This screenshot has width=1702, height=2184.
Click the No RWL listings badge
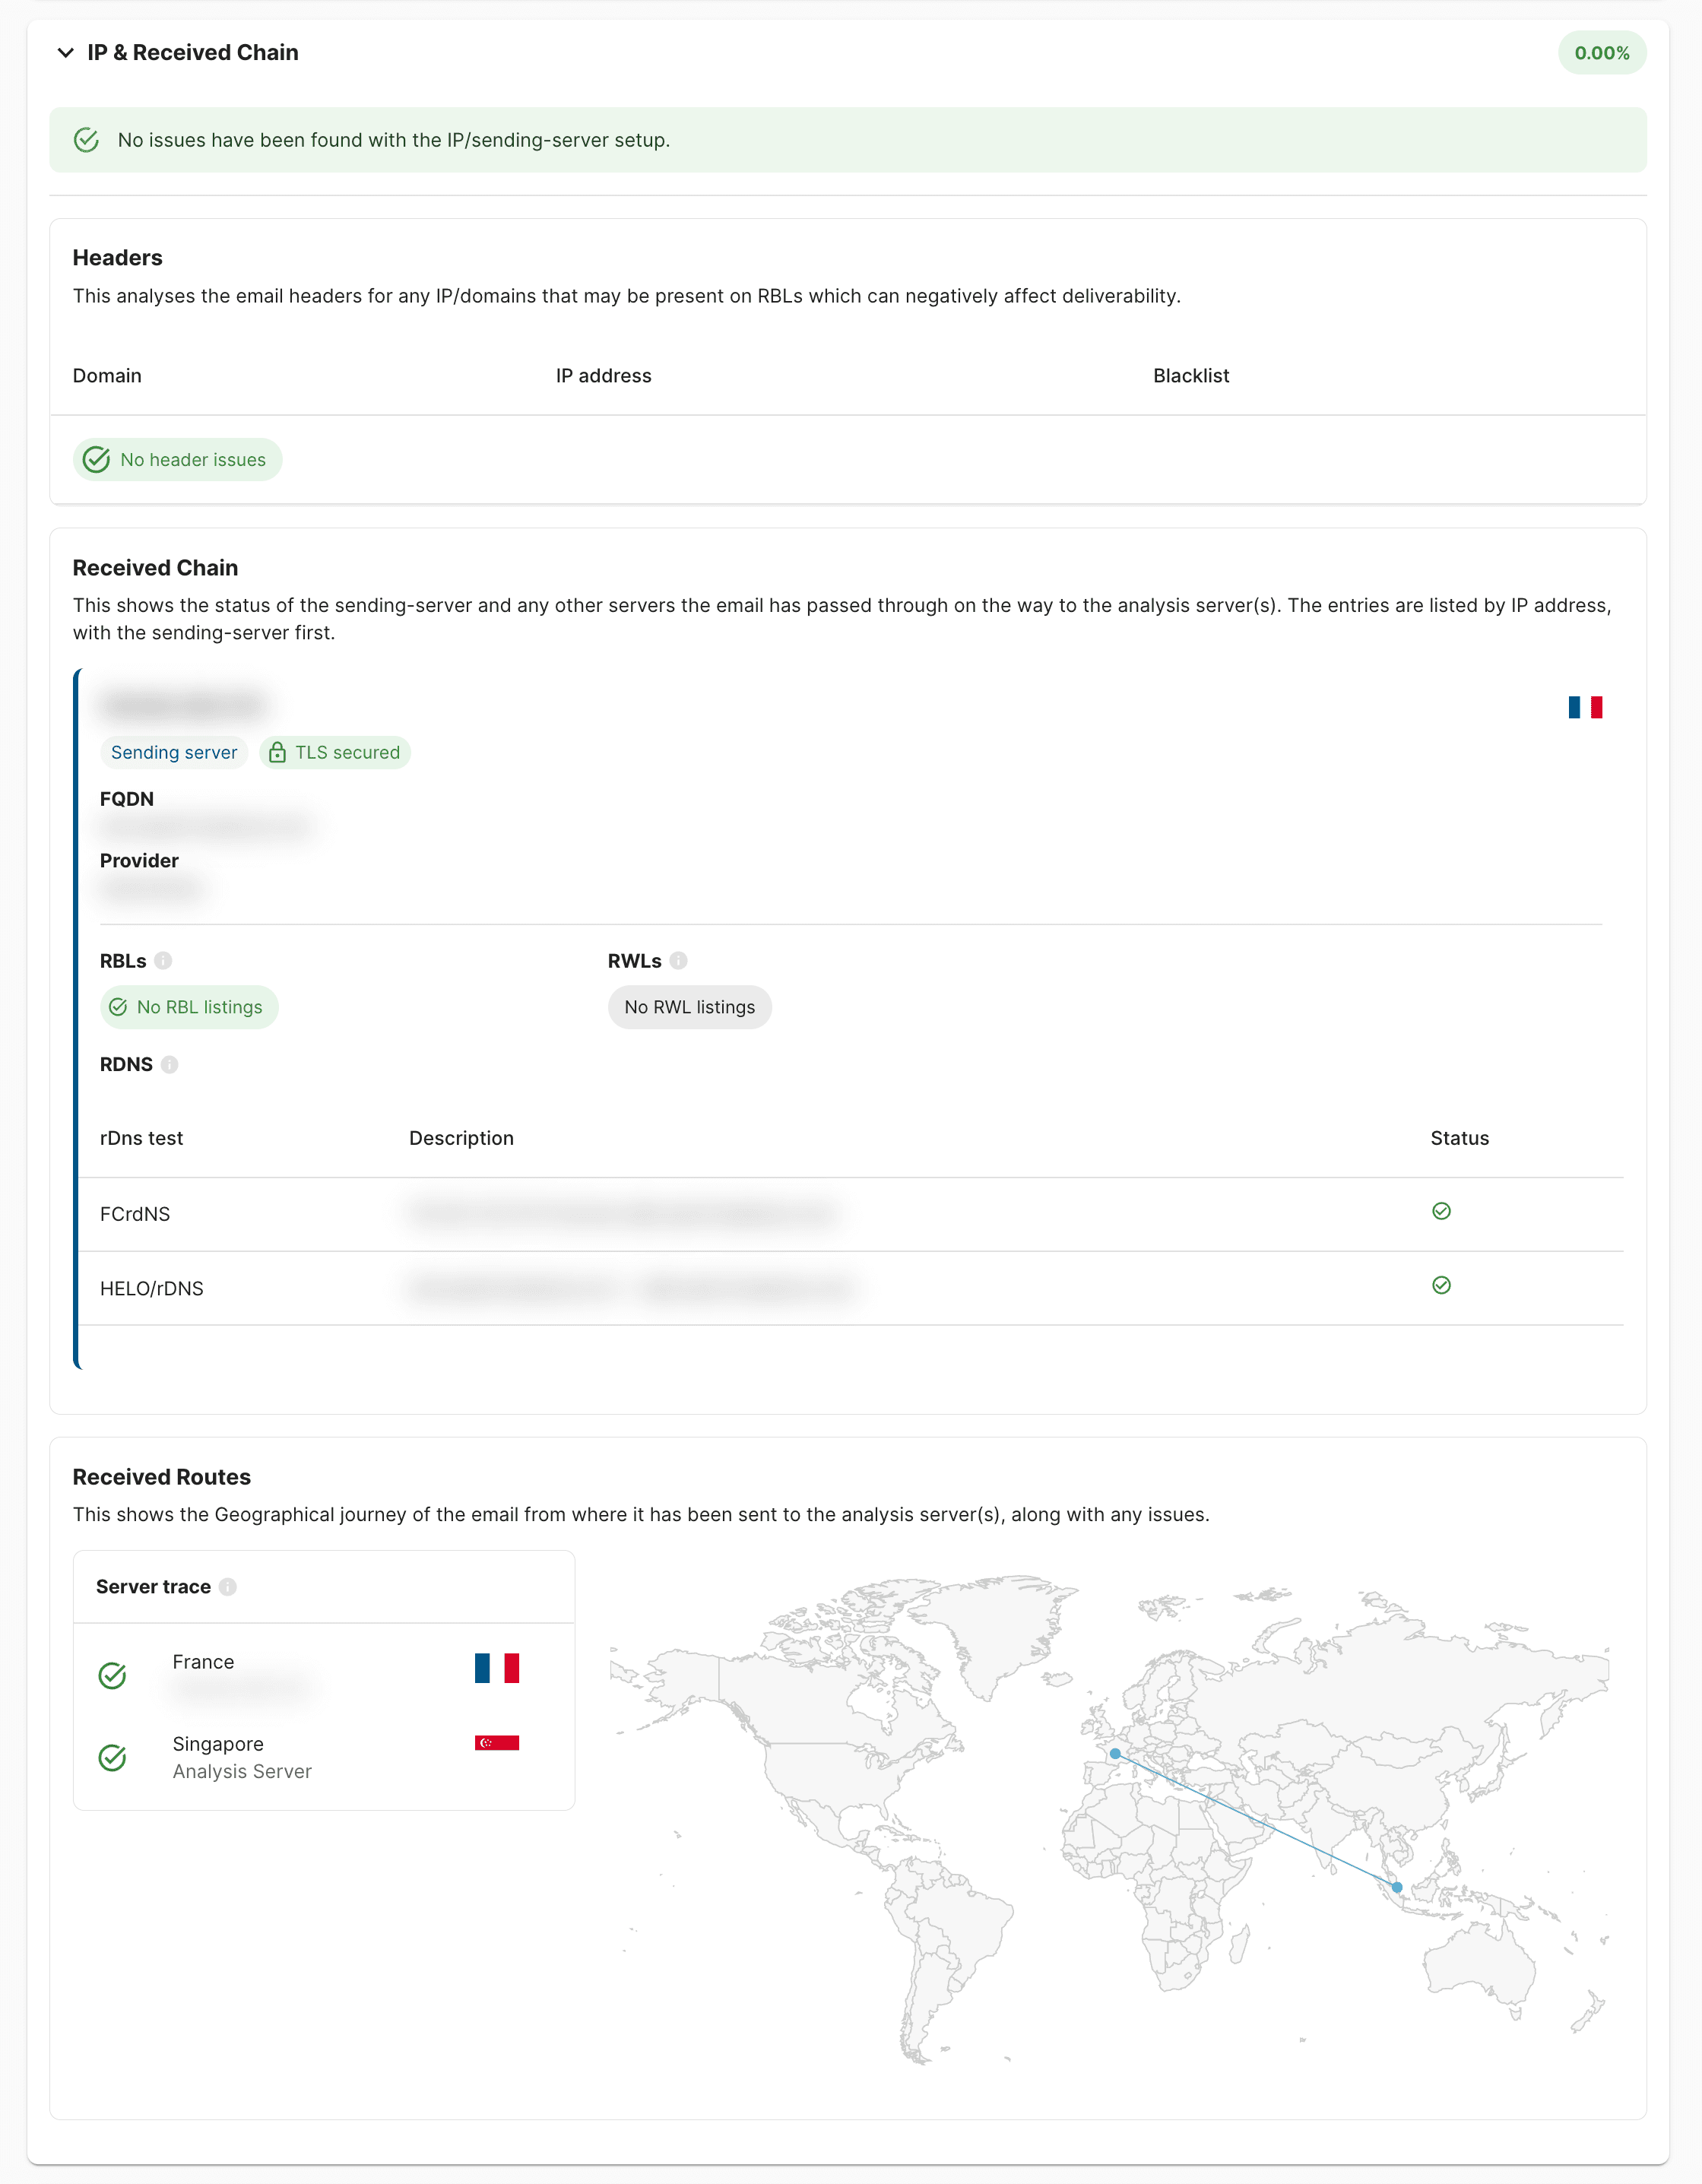[x=689, y=1007]
